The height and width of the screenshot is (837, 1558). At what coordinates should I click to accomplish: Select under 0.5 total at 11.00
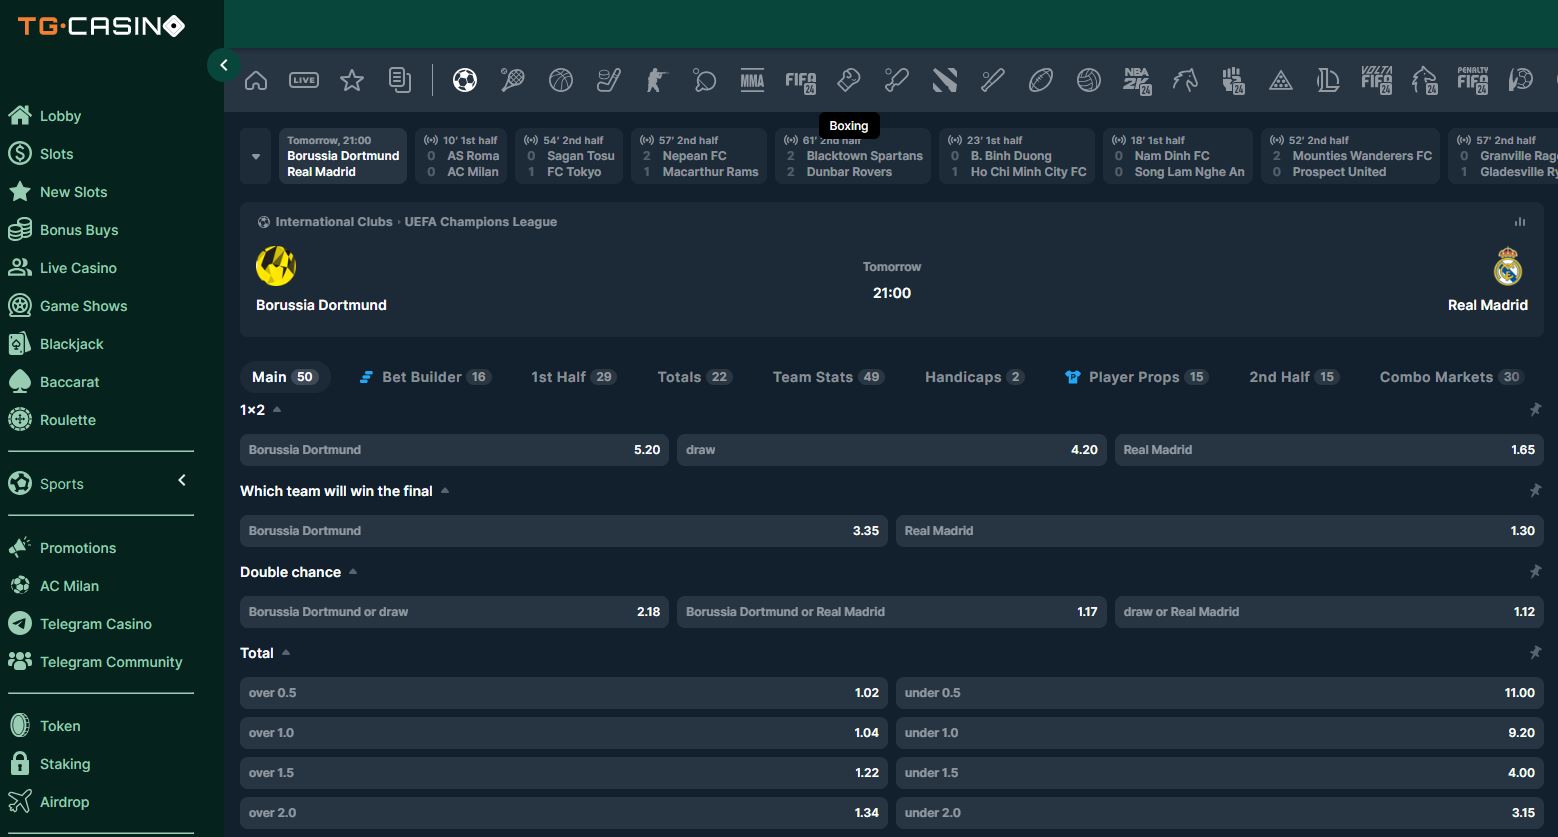pyautogui.click(x=1219, y=693)
